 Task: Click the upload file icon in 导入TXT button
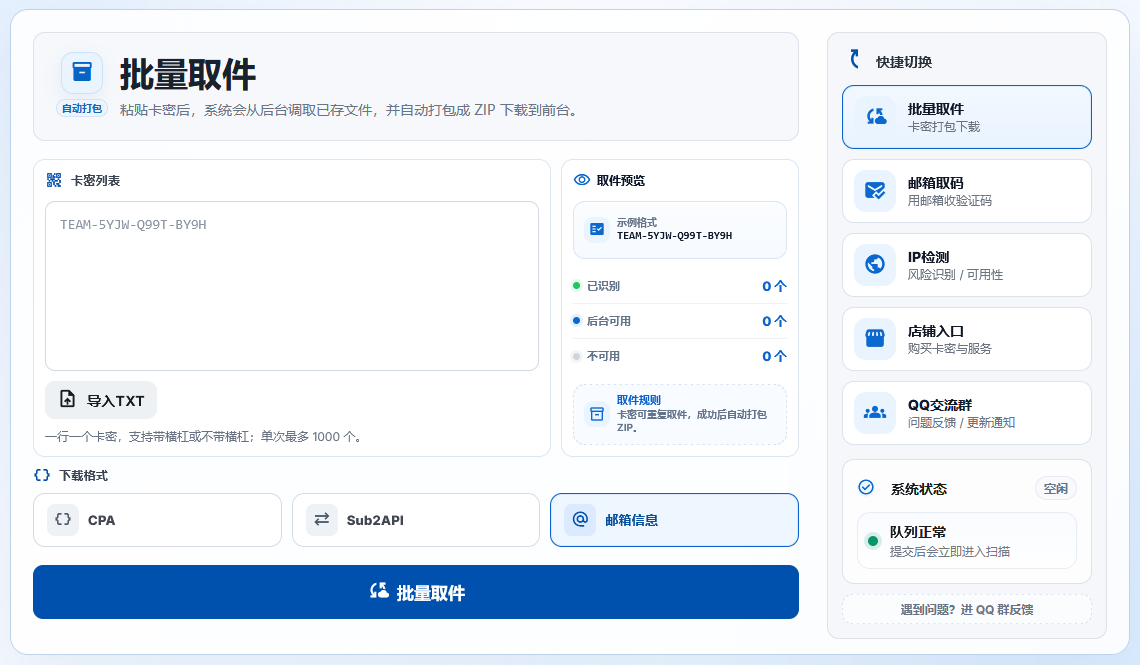coord(68,400)
